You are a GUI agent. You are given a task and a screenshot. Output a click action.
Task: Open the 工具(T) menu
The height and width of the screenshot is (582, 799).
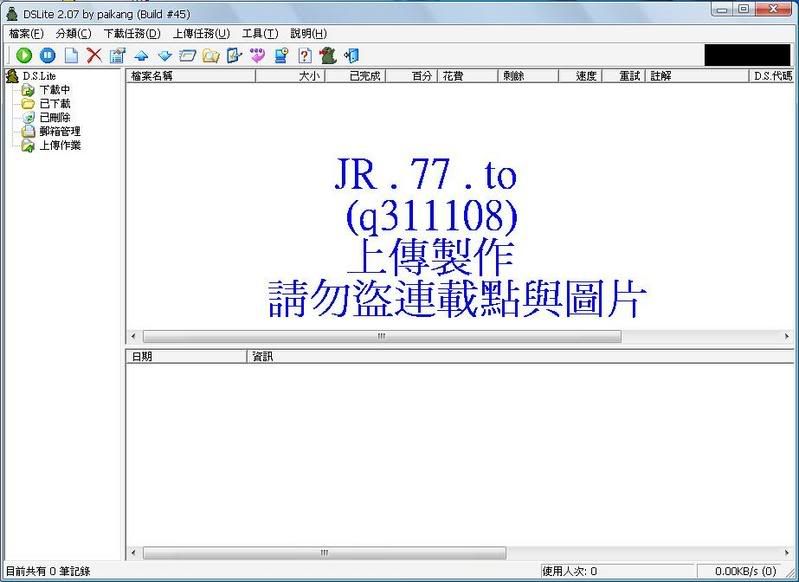point(260,34)
